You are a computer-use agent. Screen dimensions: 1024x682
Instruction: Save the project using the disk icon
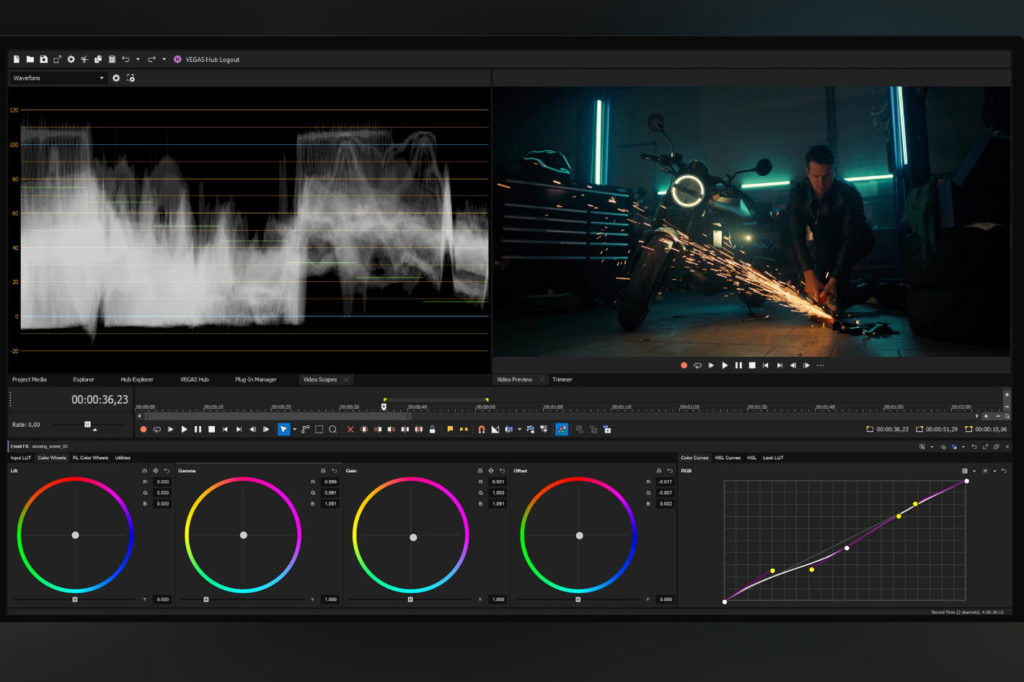(44, 59)
